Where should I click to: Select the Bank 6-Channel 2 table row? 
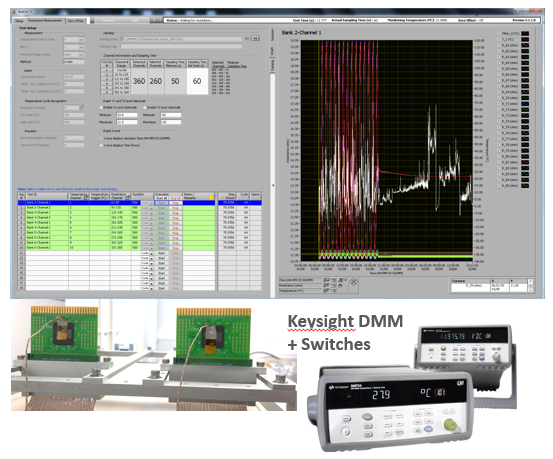pyautogui.click(x=116, y=248)
